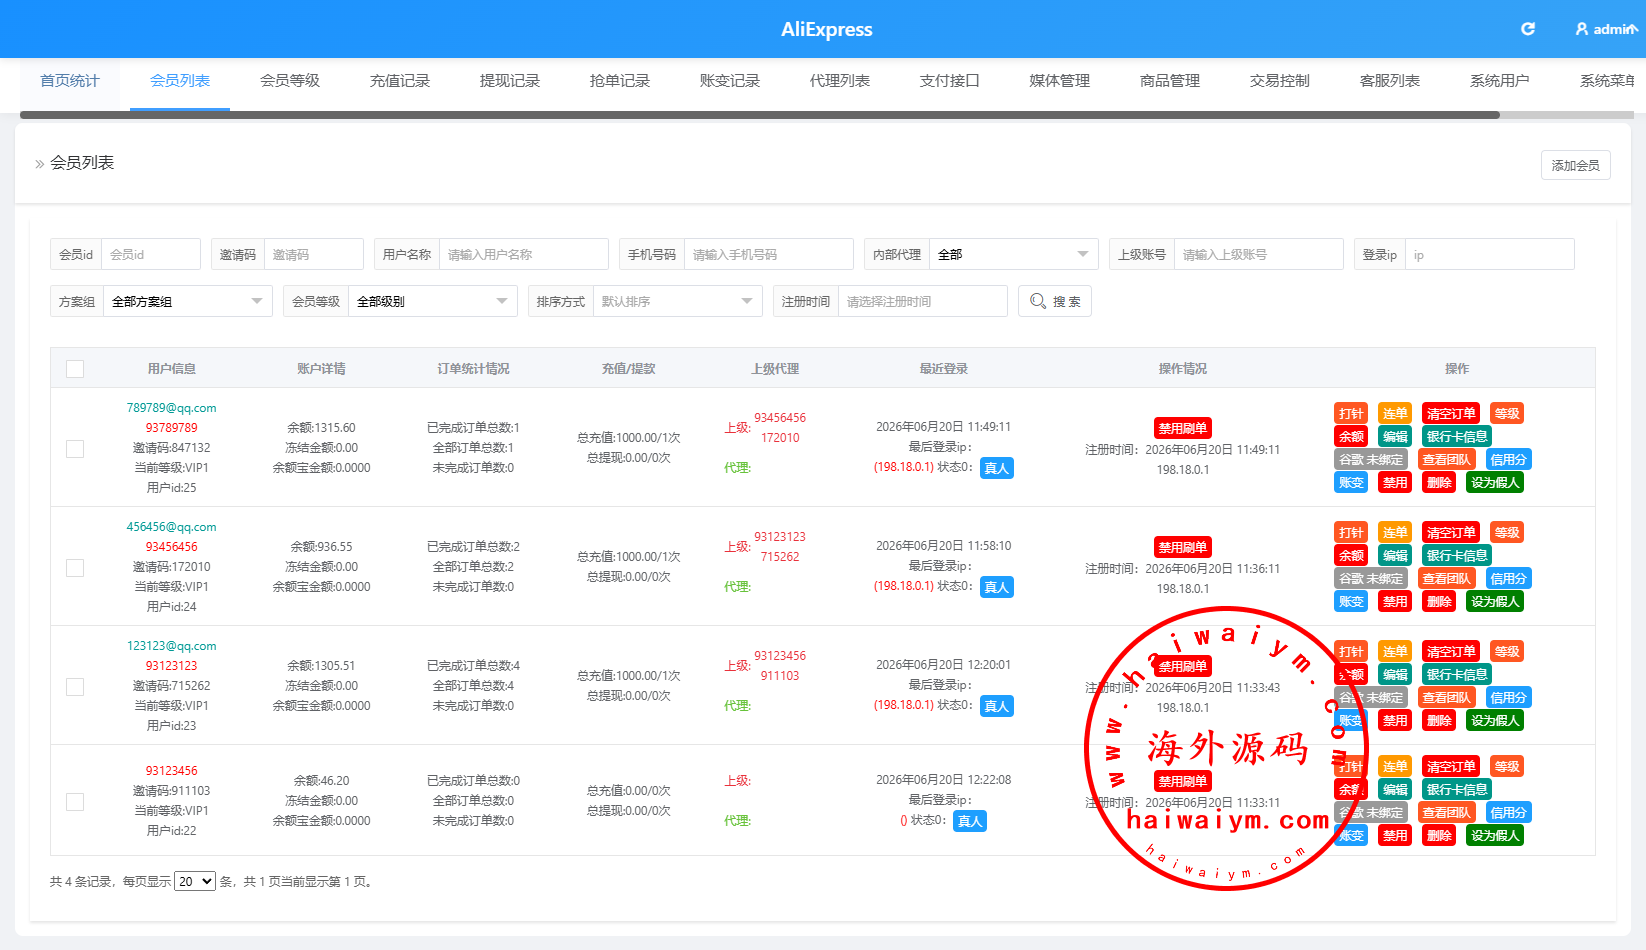Toggle the select-all checkbox in the table header
Viewport: 1646px width, 950px height.
point(75,369)
